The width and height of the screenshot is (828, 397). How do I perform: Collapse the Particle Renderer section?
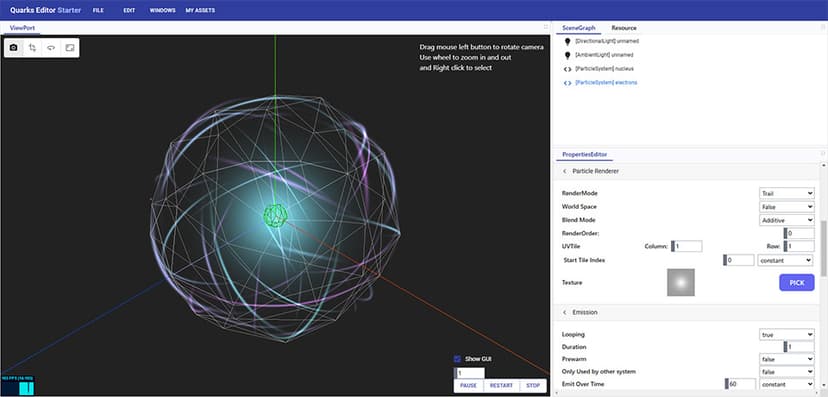pos(564,172)
